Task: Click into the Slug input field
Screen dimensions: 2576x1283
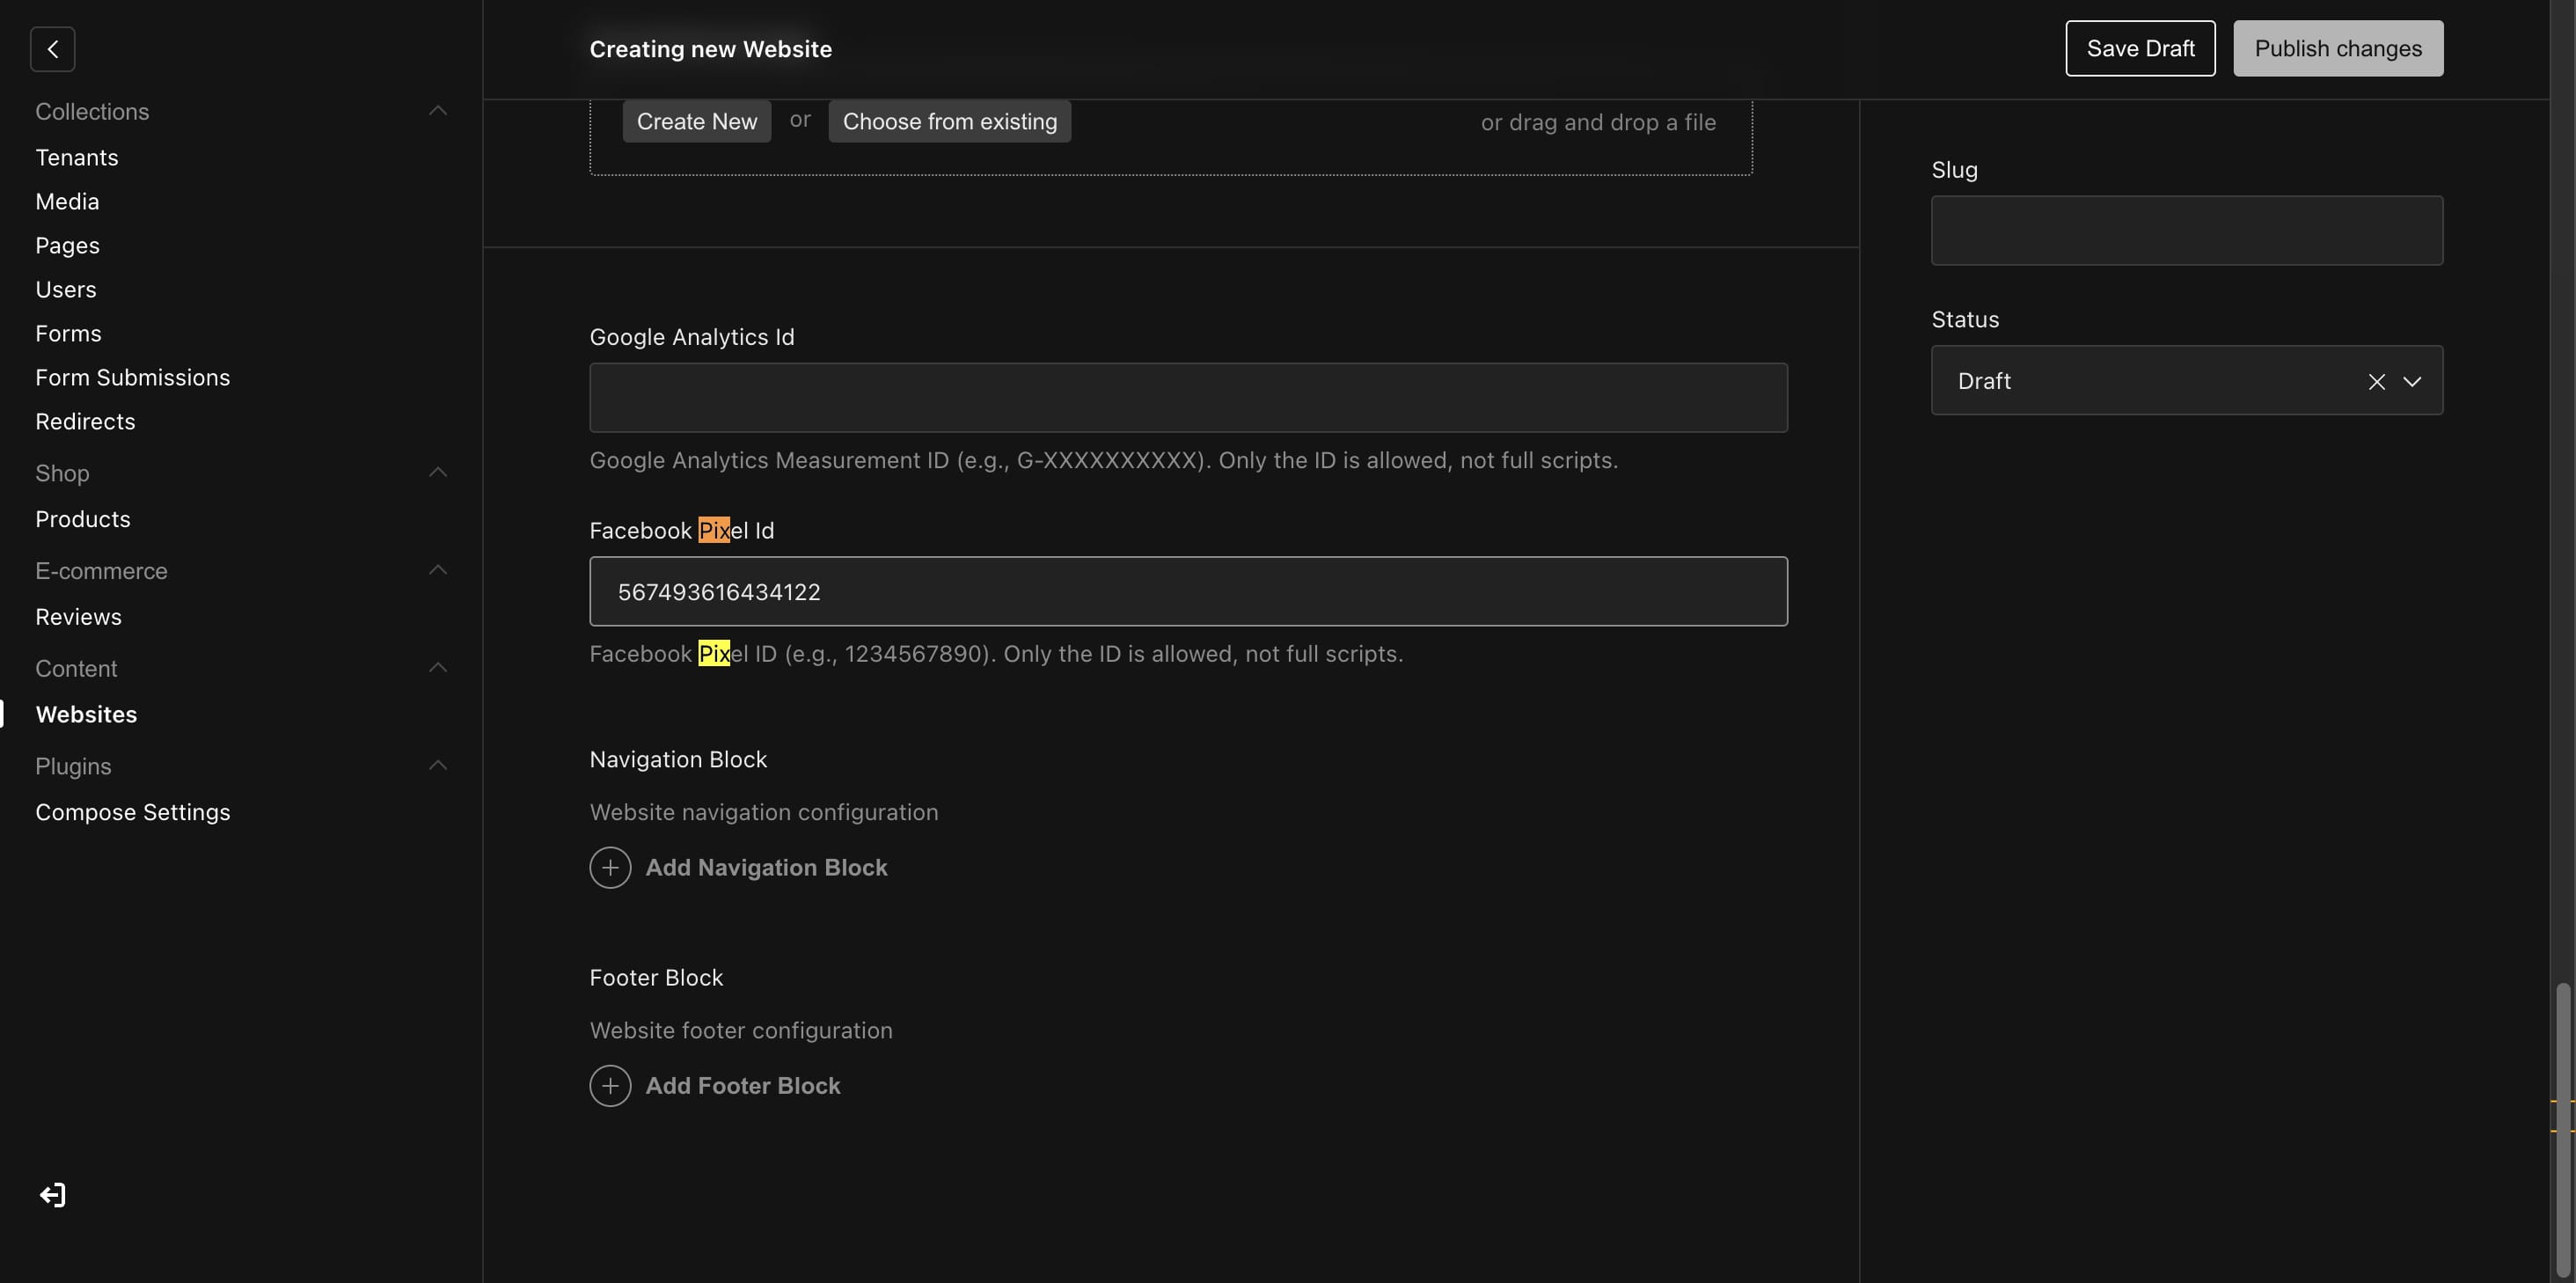Action: [2186, 231]
